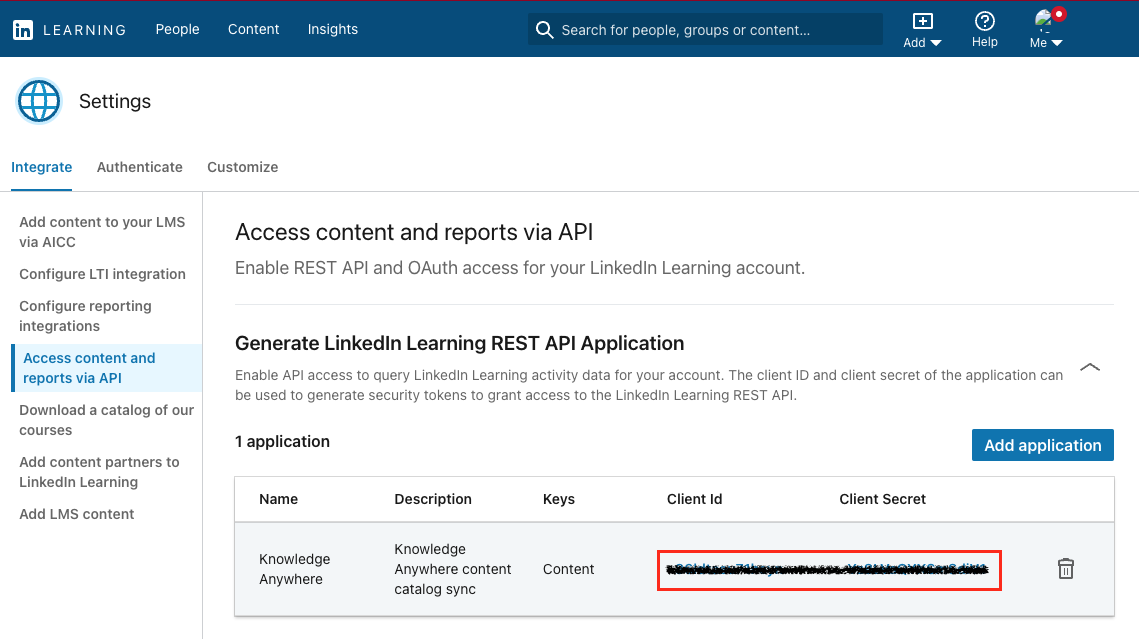Click the Add application button
1139x639 pixels.
(1042, 445)
